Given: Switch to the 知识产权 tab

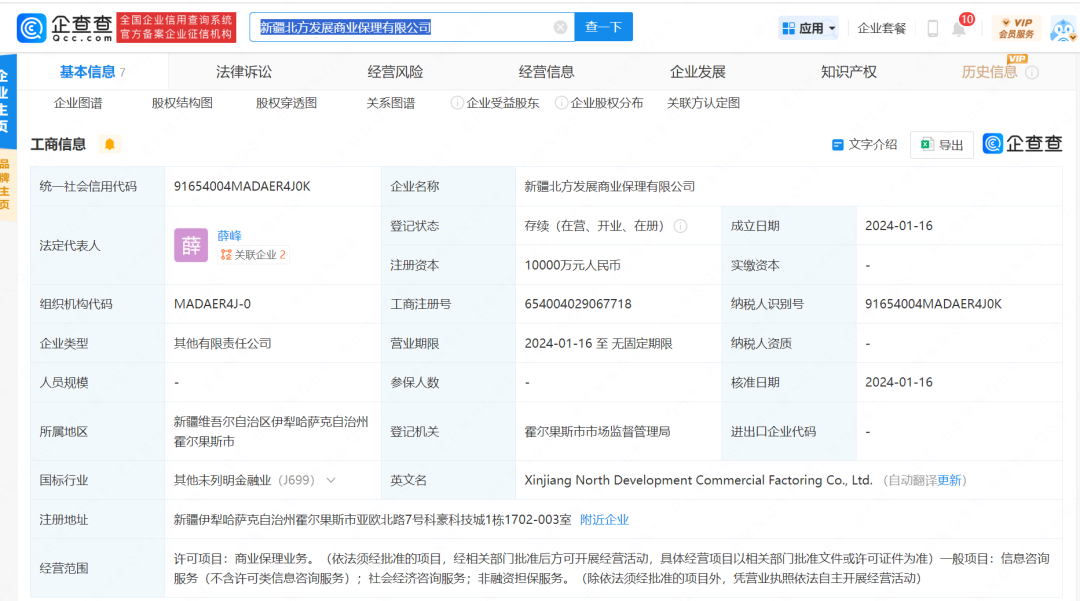Looking at the screenshot, I should (848, 72).
